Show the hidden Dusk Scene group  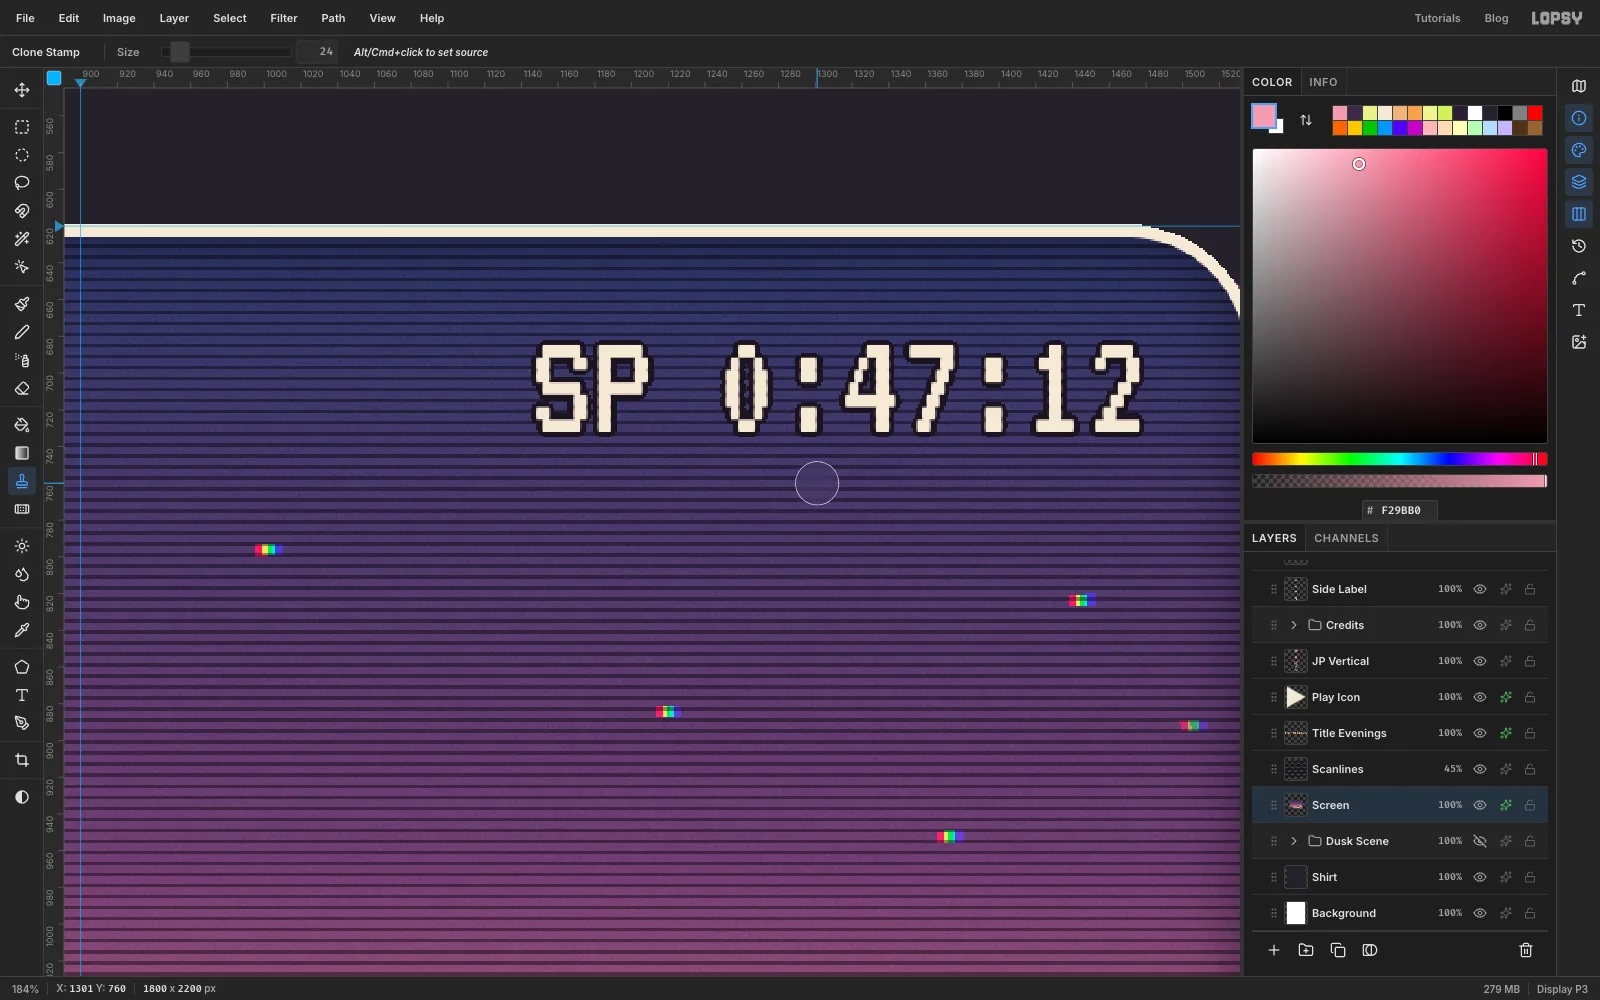coord(1480,841)
